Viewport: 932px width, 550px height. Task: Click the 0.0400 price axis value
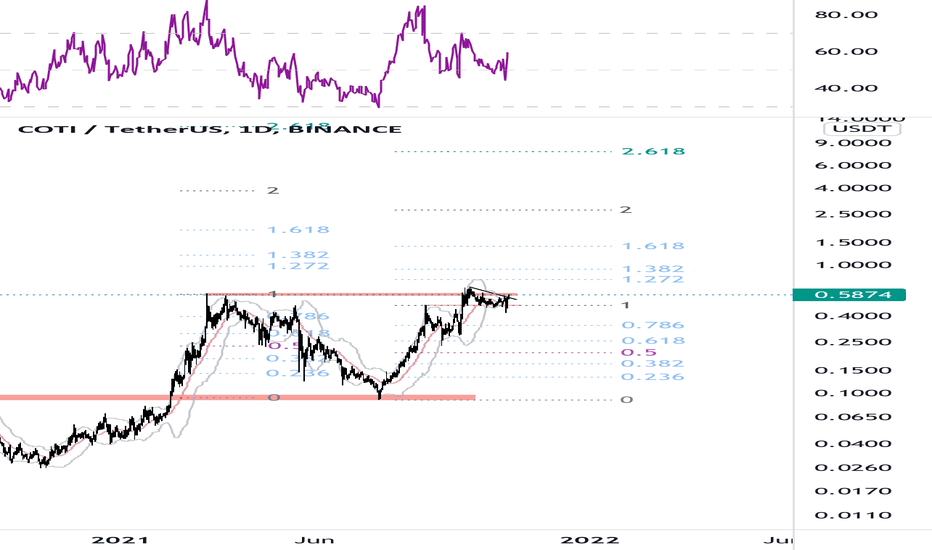853,444
